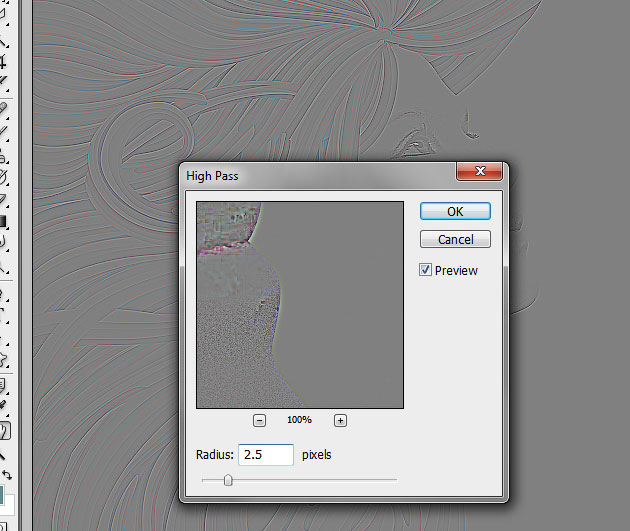Screen dimensions: 630x531
Task: Confirm the High Pass filter with OK
Action: (455, 211)
